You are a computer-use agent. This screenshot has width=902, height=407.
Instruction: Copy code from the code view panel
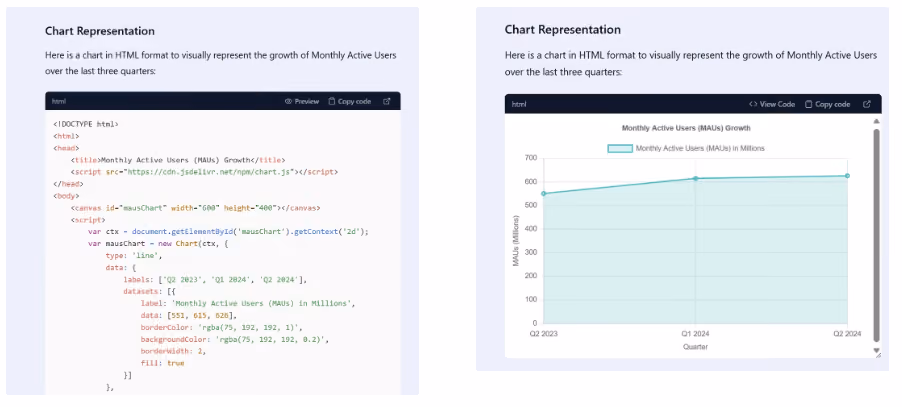[x=349, y=101]
